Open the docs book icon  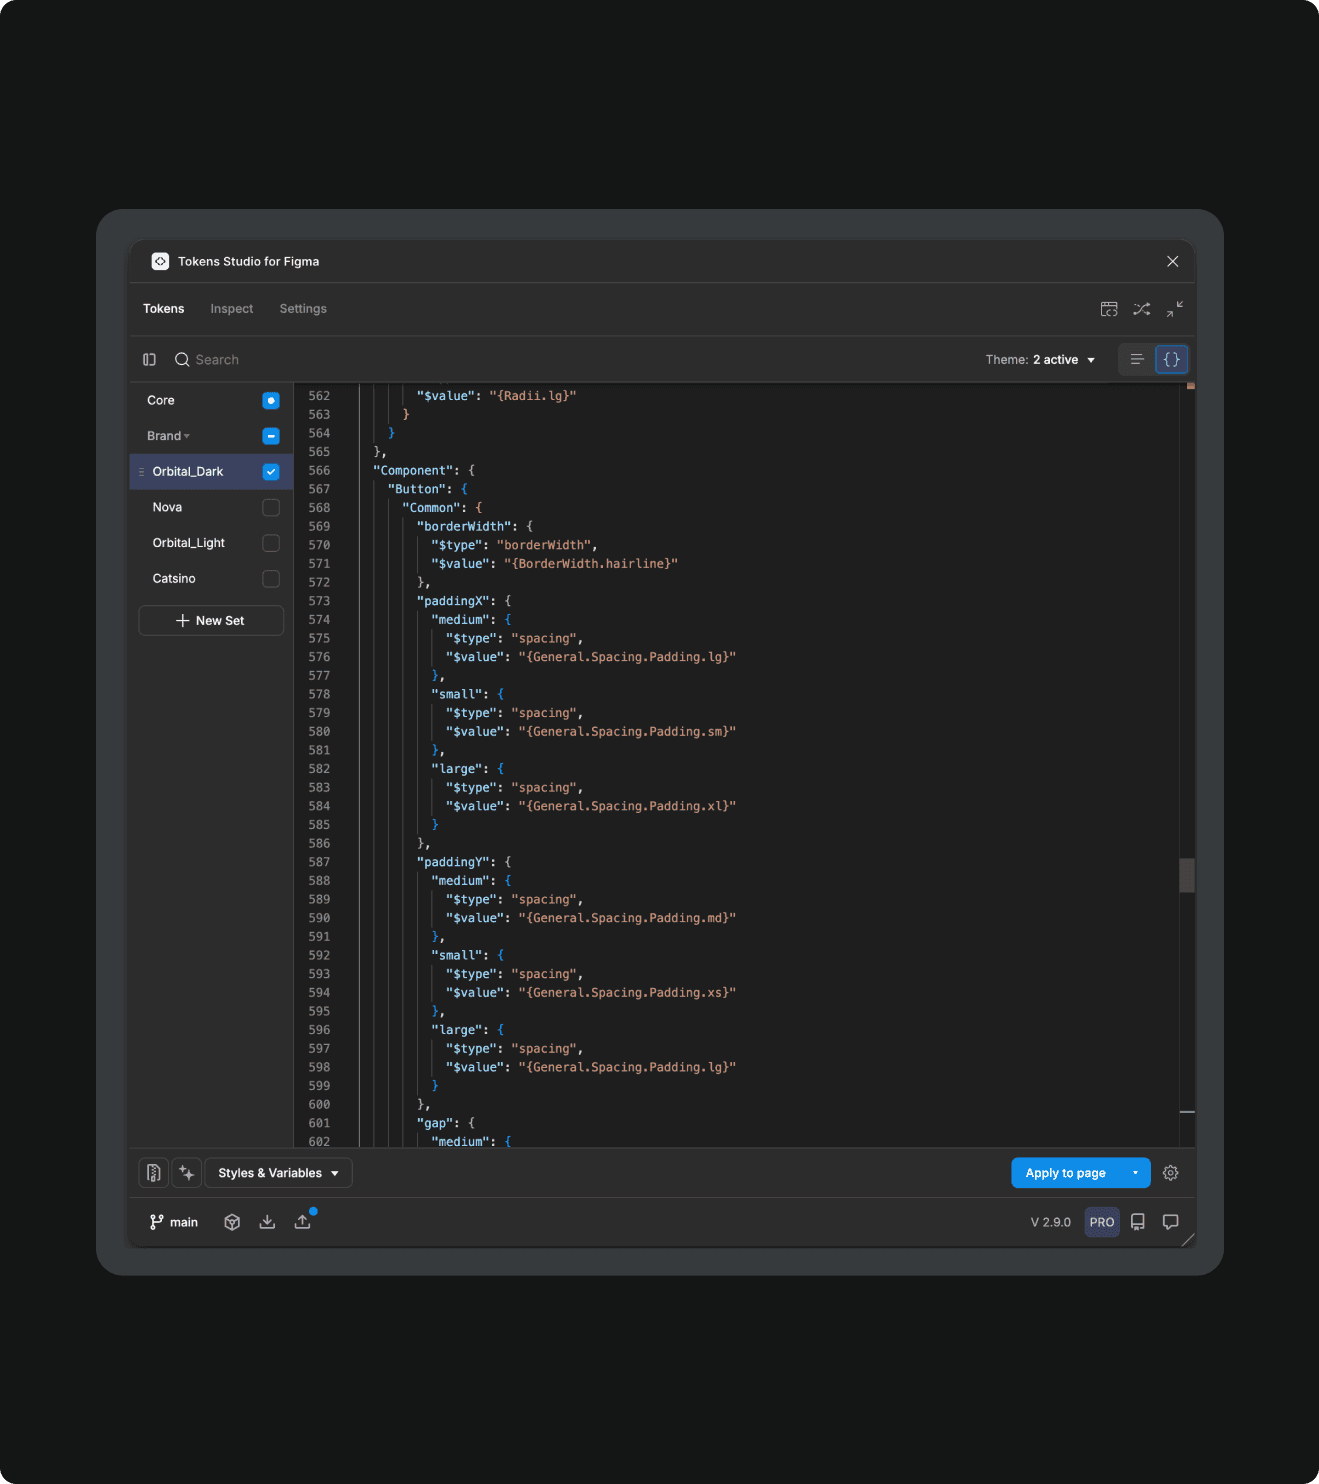point(1138,1222)
